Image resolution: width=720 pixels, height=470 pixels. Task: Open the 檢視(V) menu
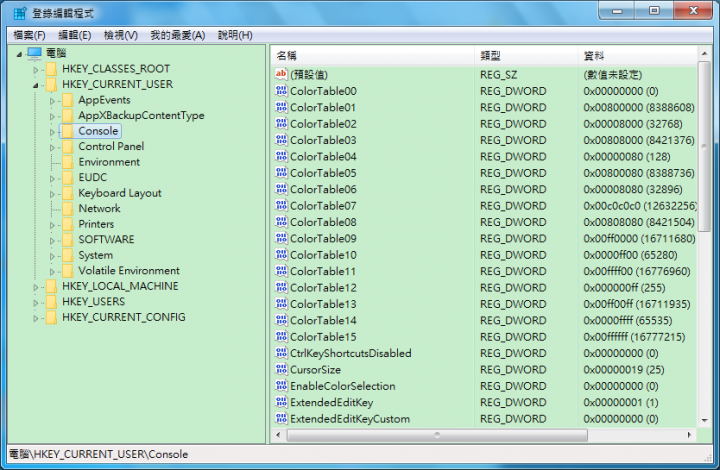click(121, 35)
